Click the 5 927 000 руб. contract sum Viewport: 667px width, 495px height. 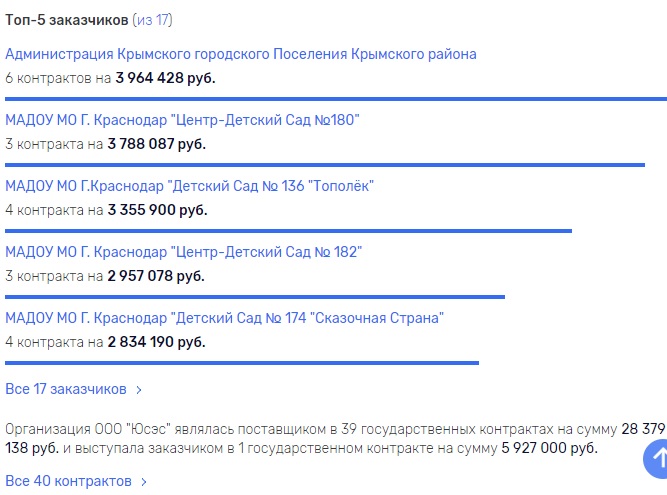click(549, 448)
